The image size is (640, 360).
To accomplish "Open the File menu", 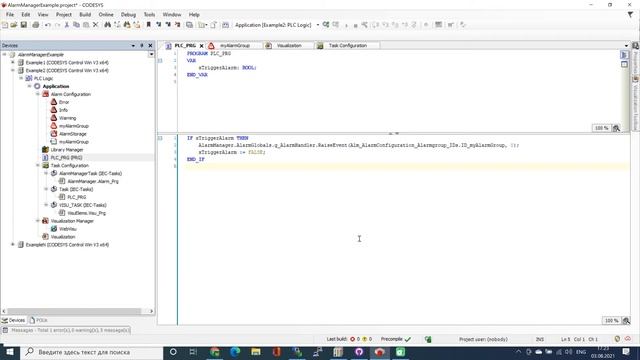I will tap(10, 15).
